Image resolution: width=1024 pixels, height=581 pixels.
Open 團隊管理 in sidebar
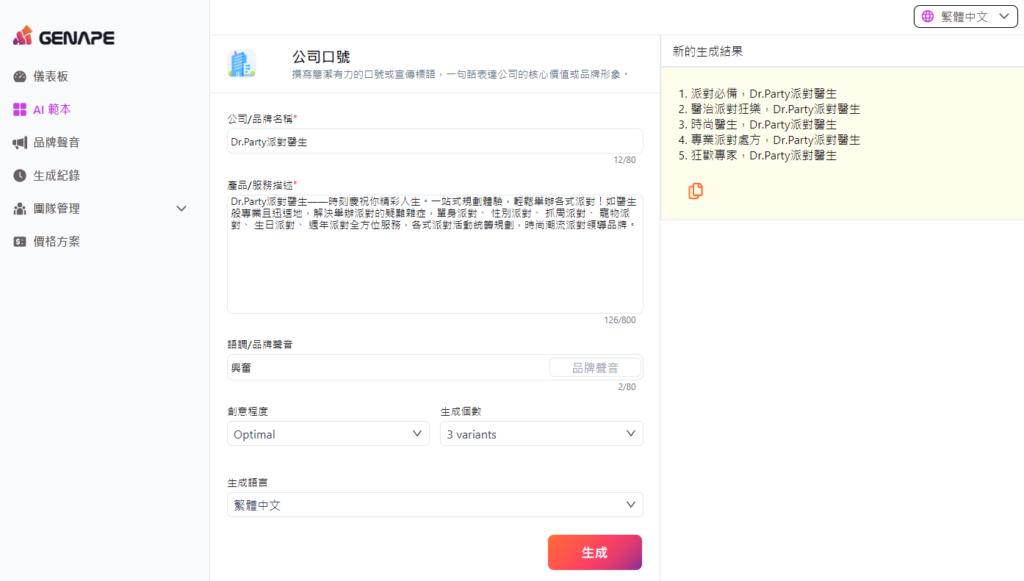56,208
